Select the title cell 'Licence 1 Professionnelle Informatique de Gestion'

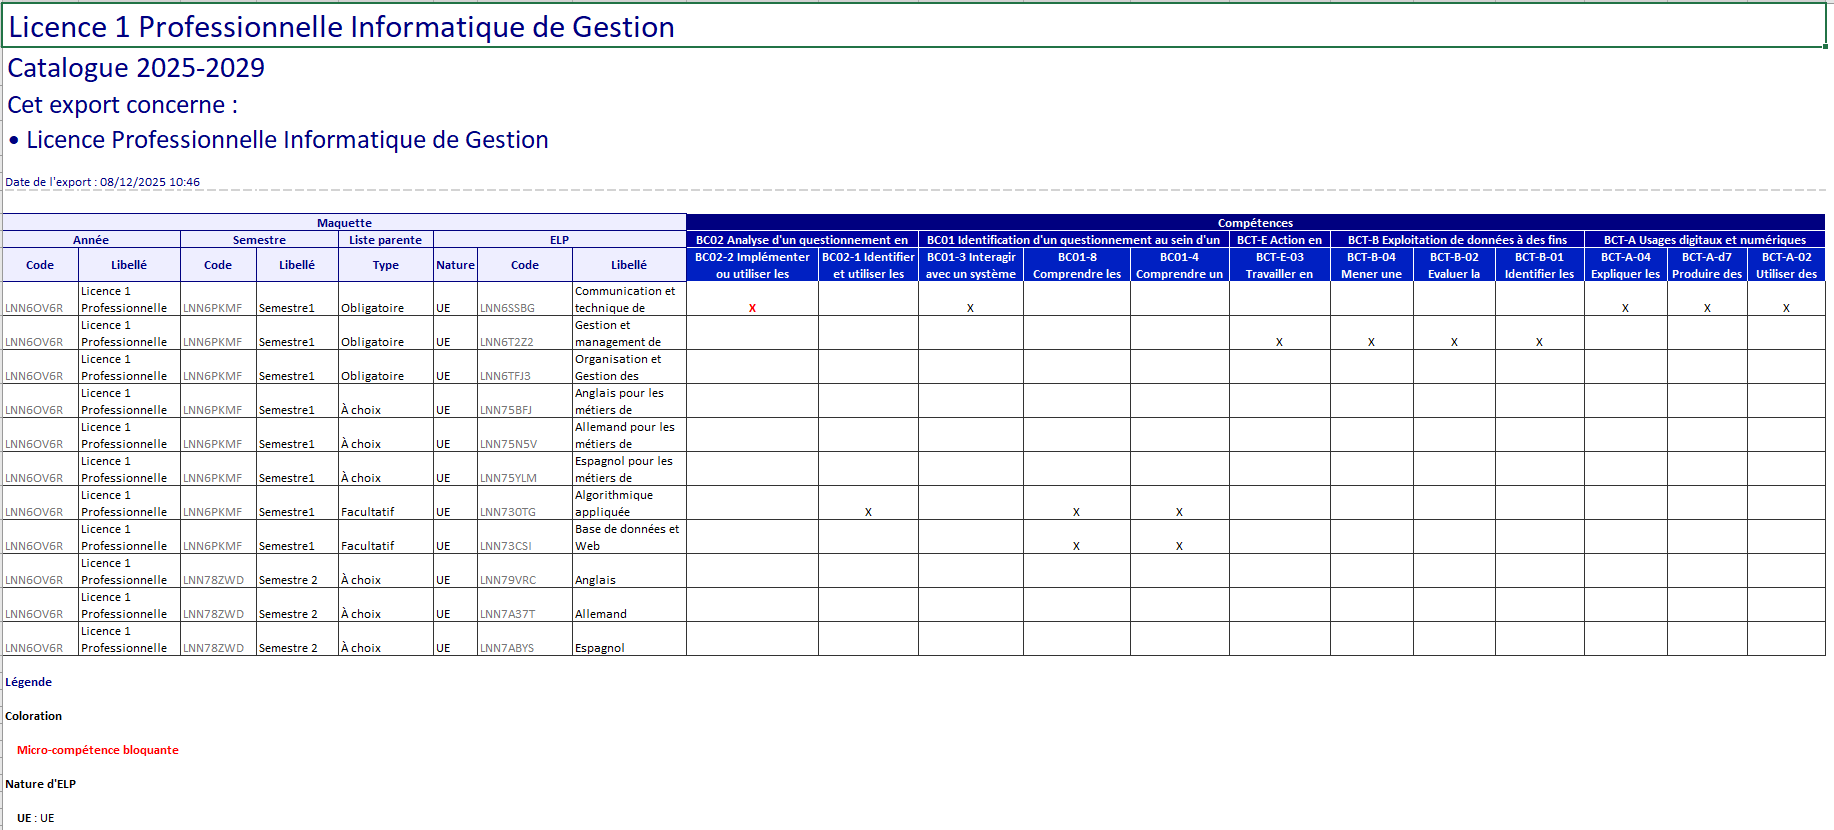pos(341,27)
